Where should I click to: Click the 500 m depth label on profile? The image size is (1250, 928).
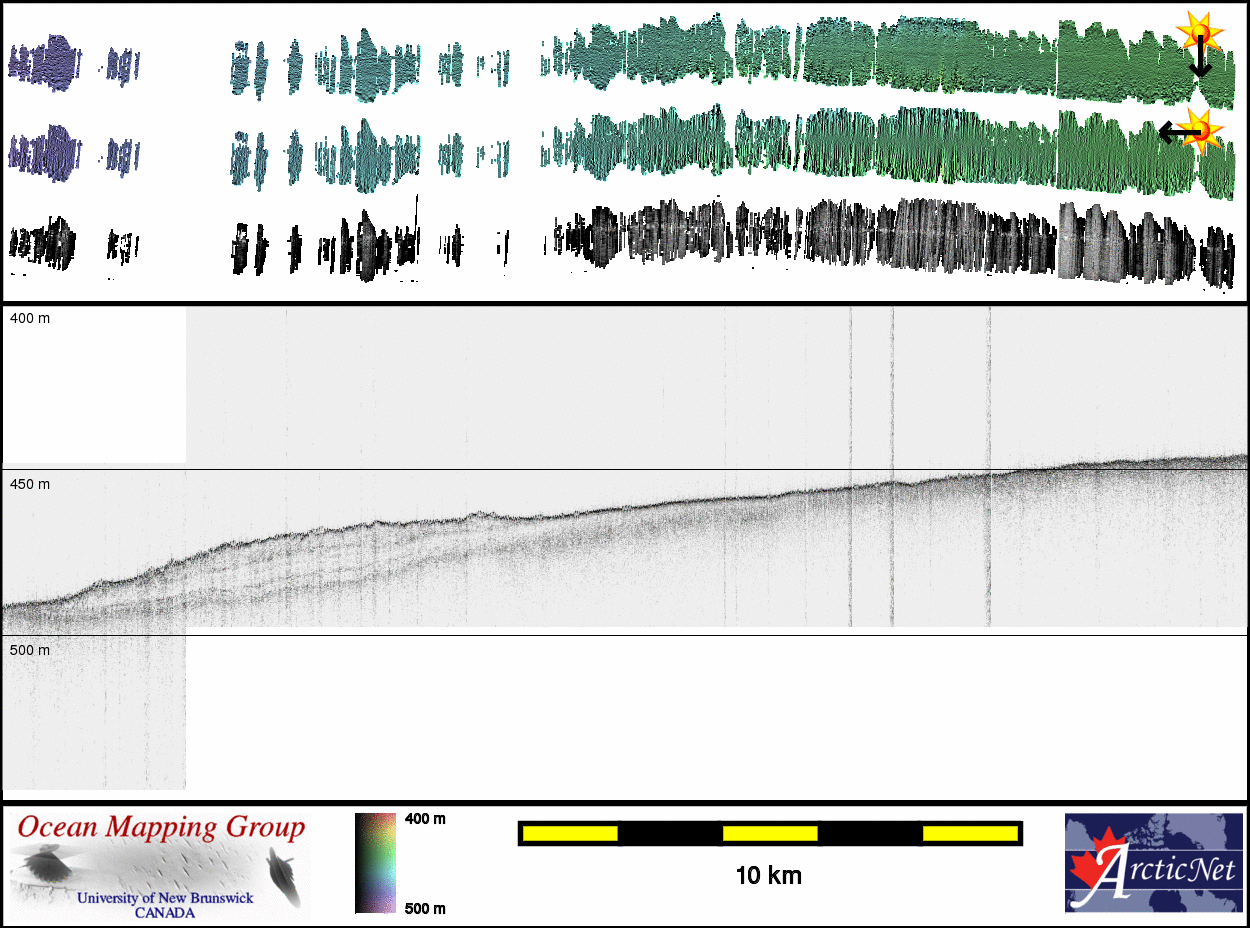30,651
